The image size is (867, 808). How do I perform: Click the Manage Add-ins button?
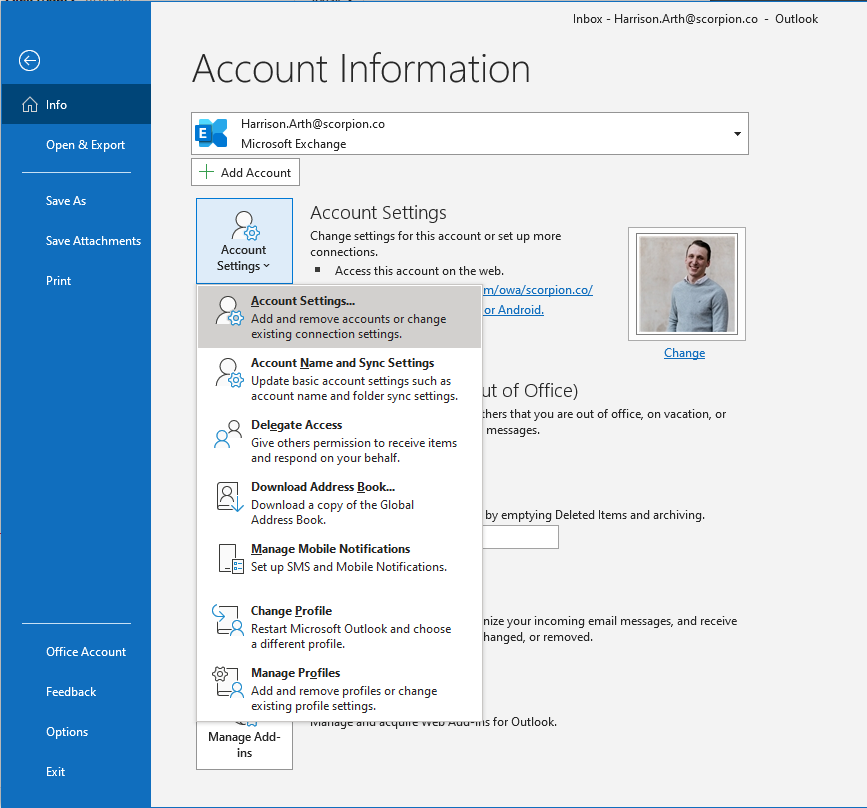[244, 744]
